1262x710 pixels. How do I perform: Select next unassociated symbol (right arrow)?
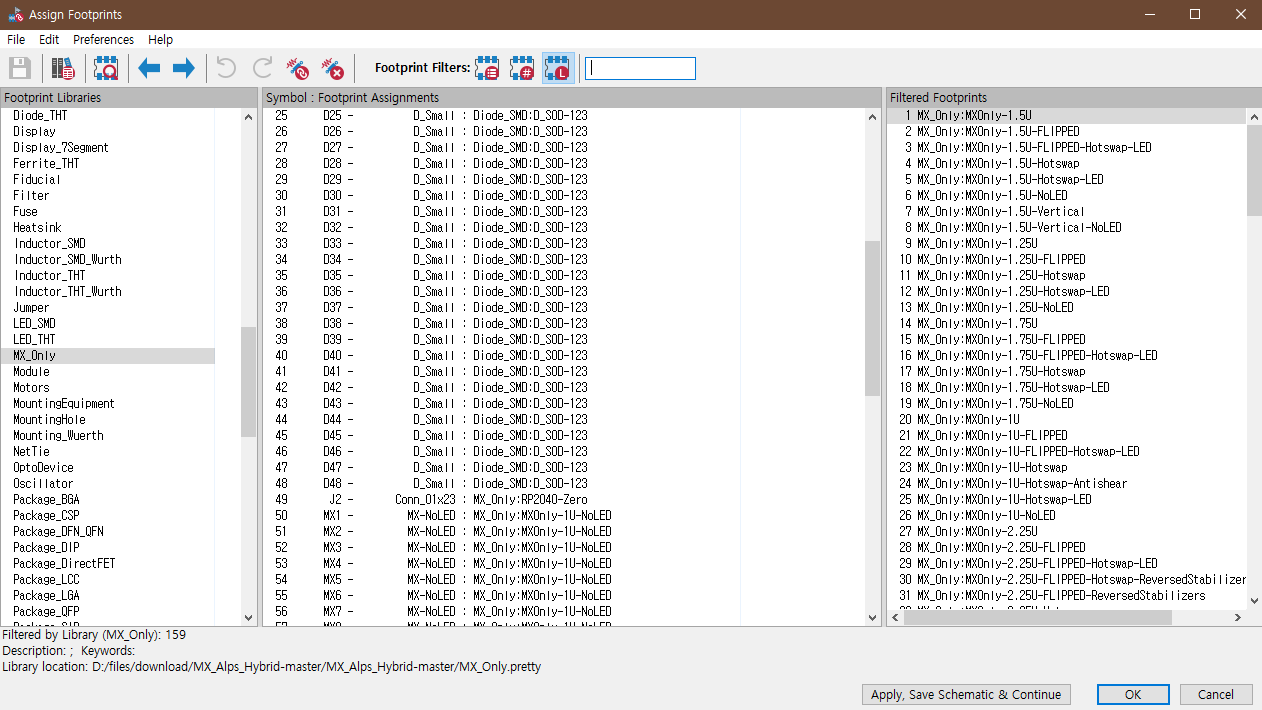[x=184, y=69]
